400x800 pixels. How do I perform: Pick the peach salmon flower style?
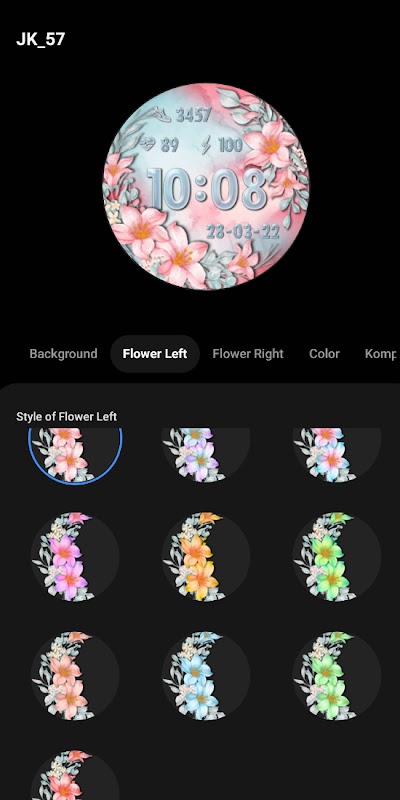(x=75, y=676)
